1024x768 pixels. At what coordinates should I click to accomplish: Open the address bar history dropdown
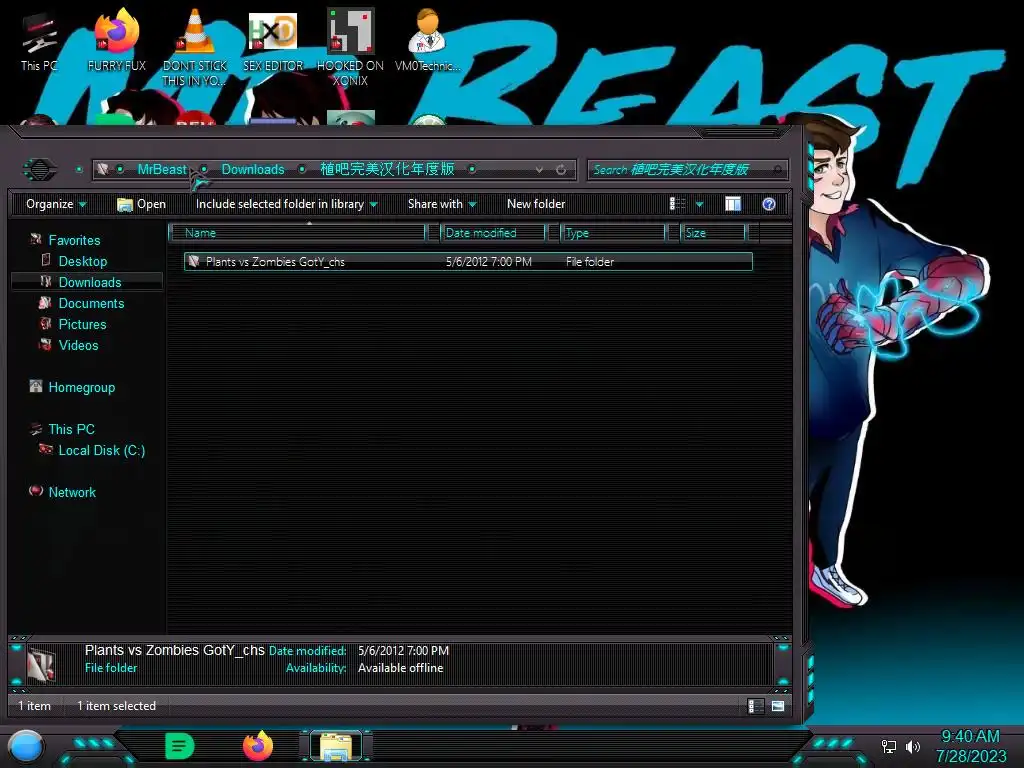point(539,170)
